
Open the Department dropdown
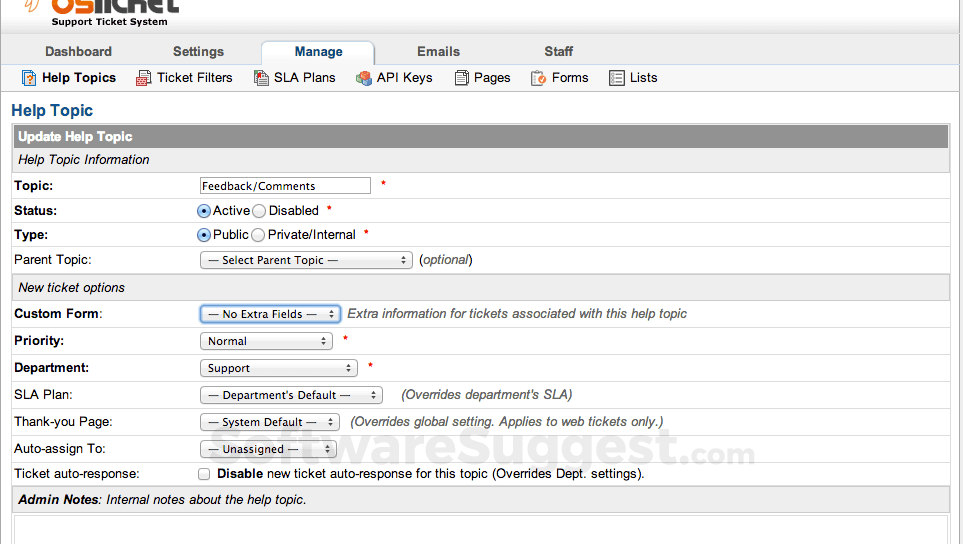coord(278,368)
